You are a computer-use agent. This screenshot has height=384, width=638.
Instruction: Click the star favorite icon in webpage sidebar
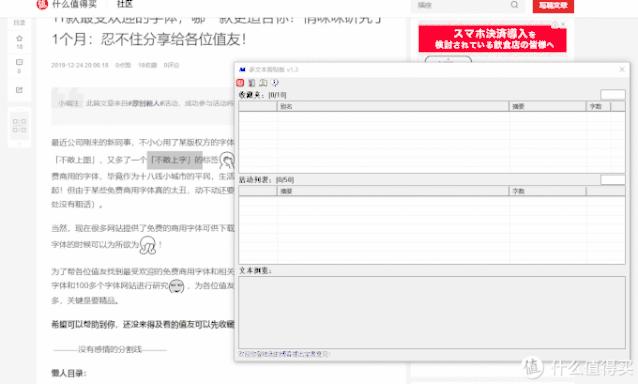tap(19, 39)
